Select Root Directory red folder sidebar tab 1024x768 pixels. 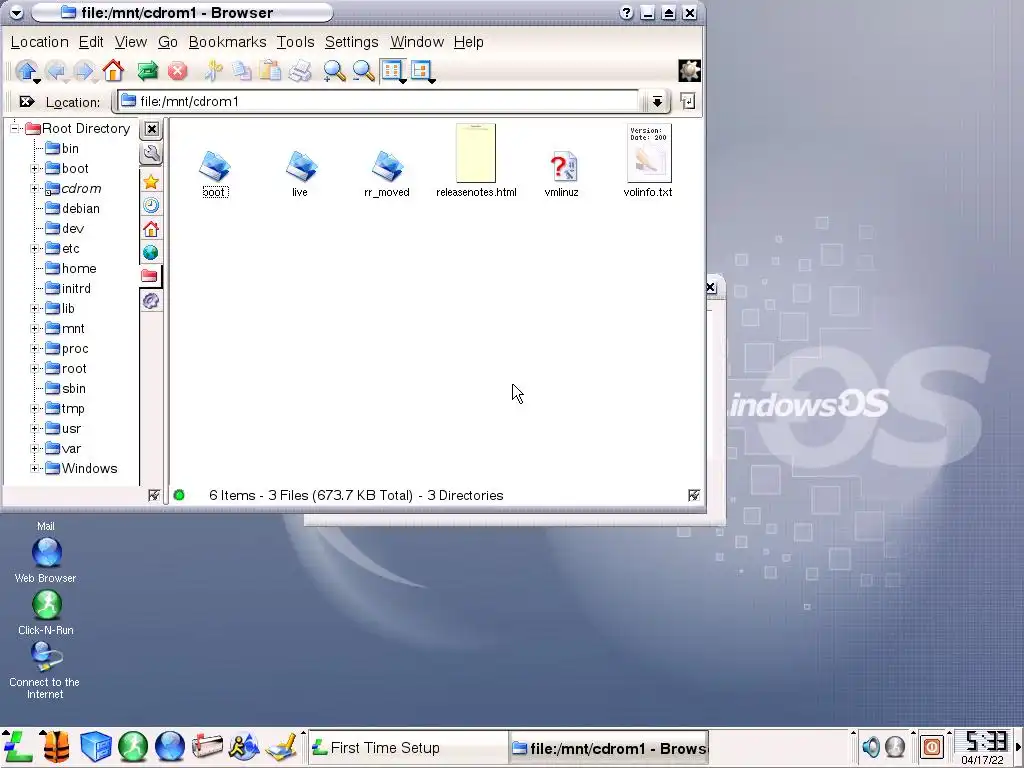[x=150, y=276]
